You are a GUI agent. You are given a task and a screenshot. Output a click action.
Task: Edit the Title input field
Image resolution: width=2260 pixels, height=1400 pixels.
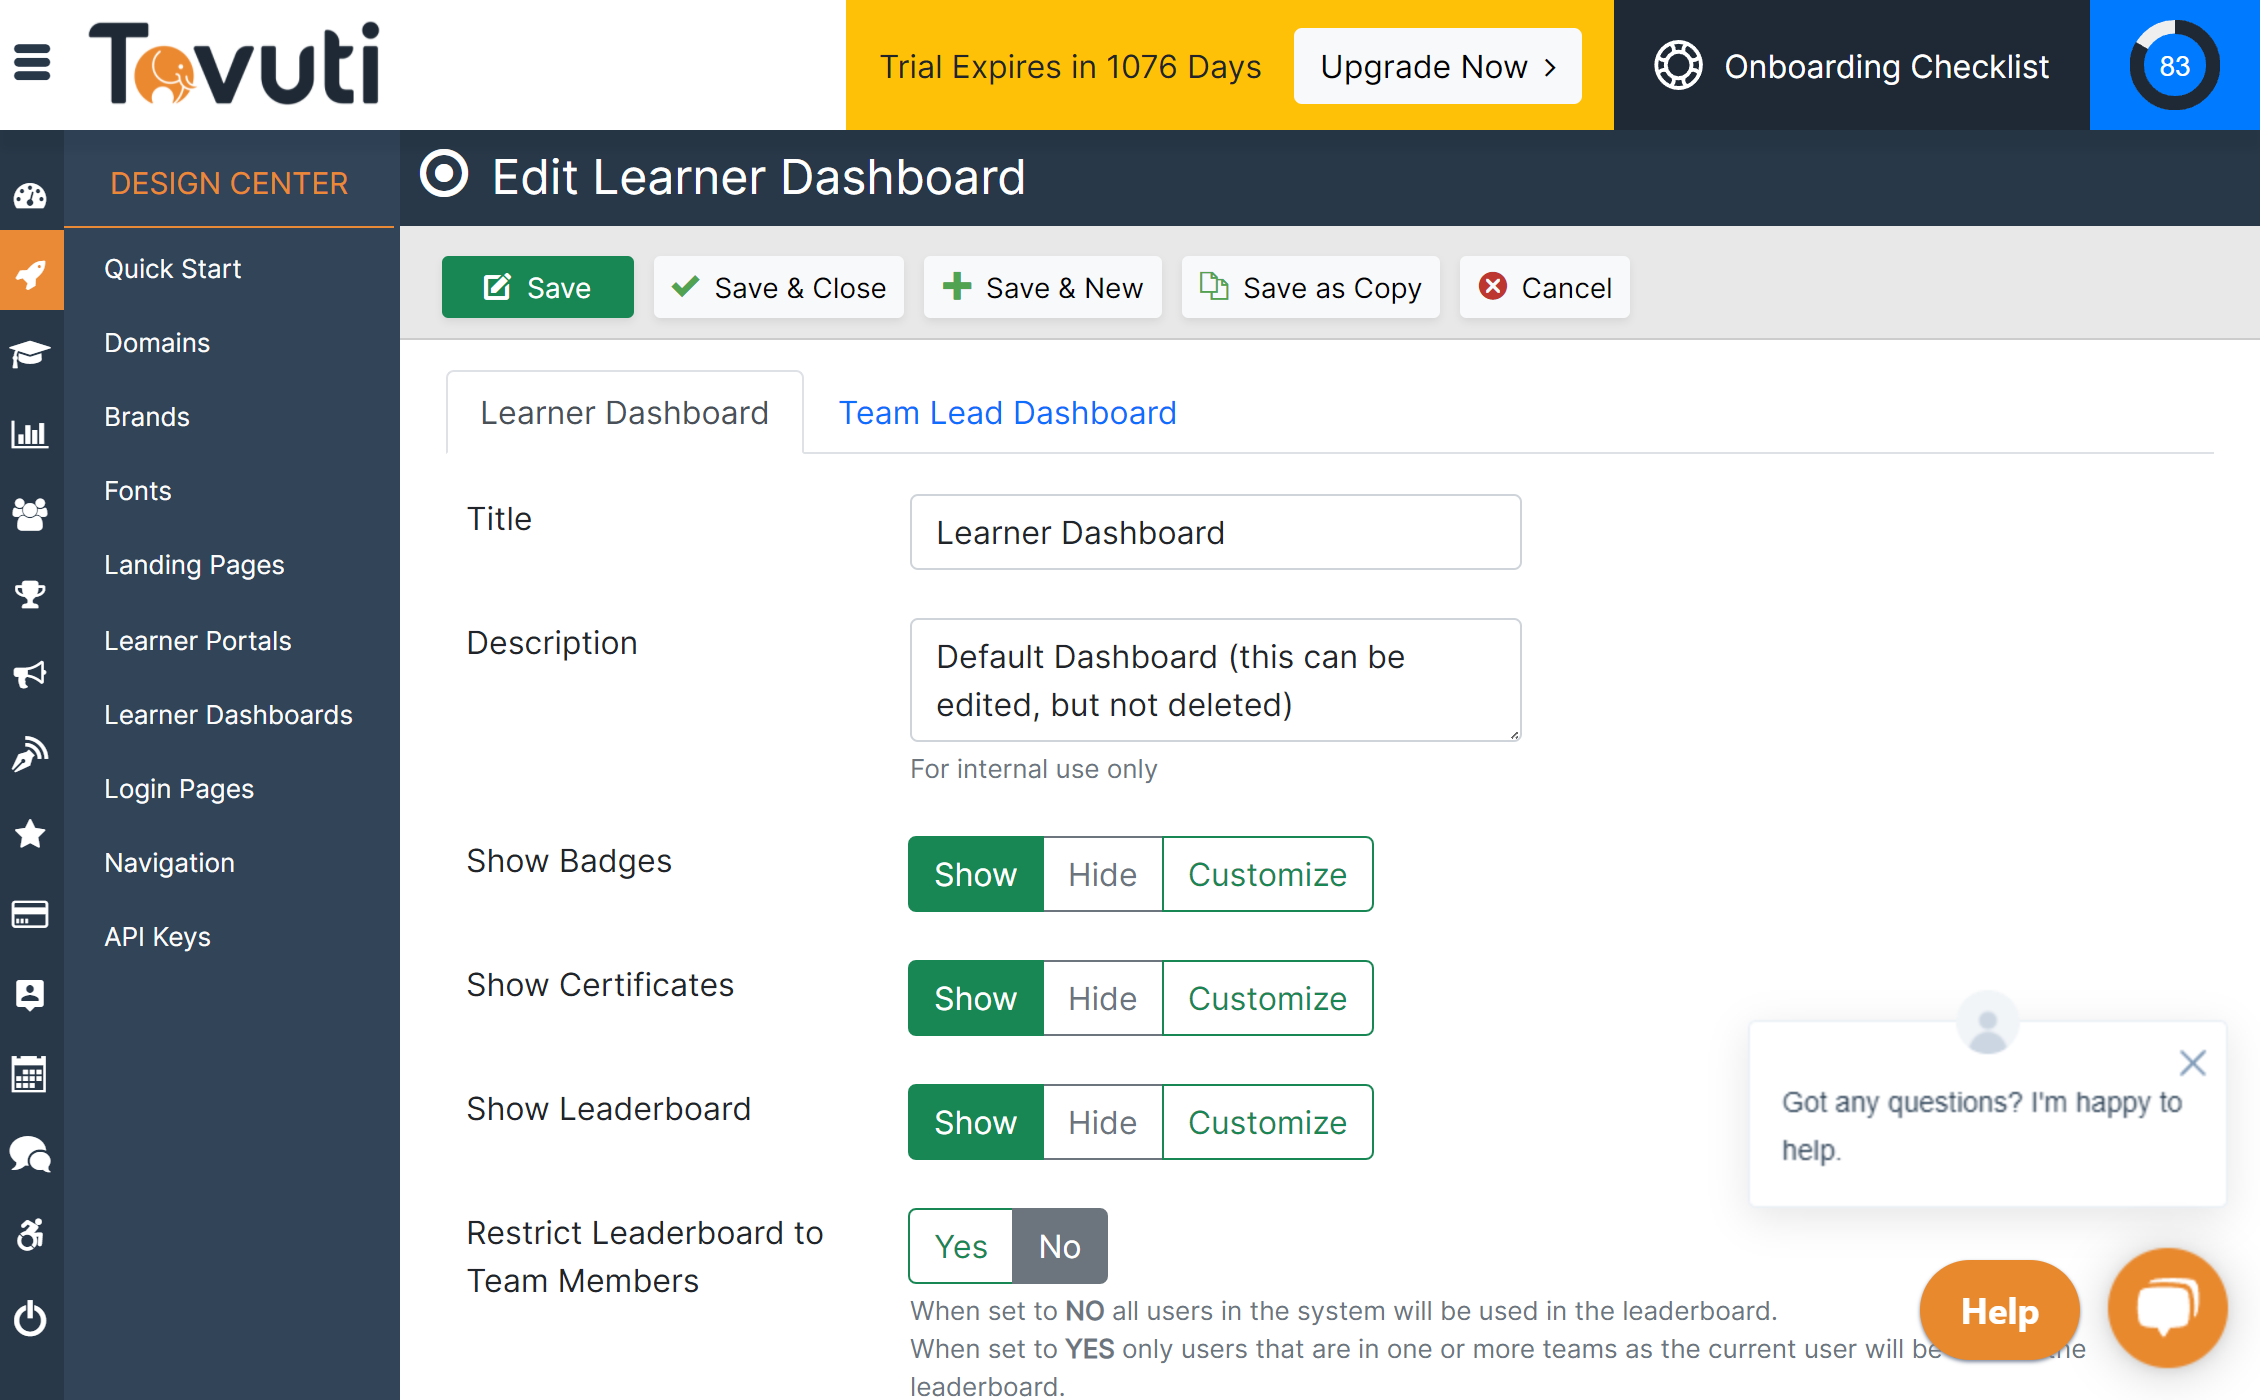(1214, 532)
